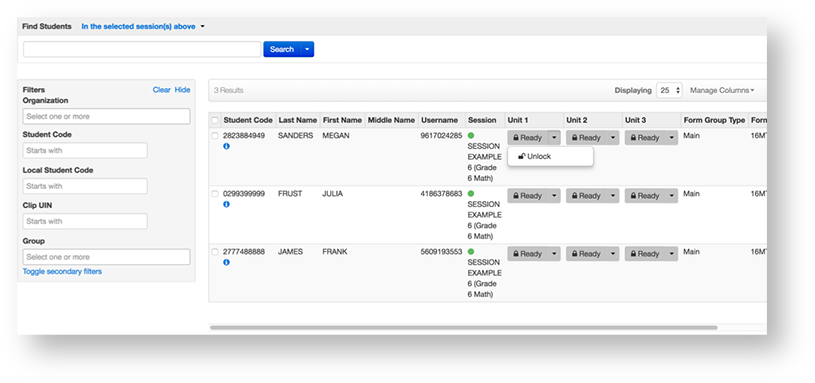Viewport: 815px width, 383px height.
Task: Click the Form Group Type column header
Action: (714, 120)
